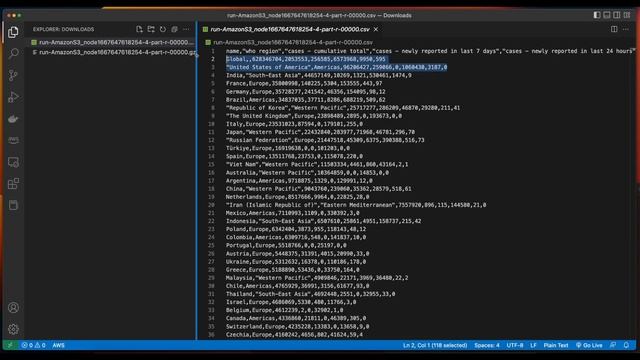
Task: Open problems errors and warnings indicator
Action: 33,345
